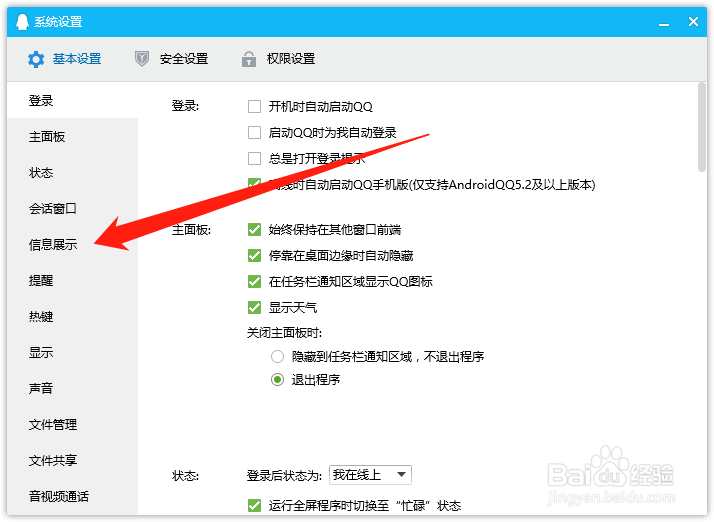Select 文件共享 in the left sidebar
Image resolution: width=714 pixels, height=522 pixels.
[72, 461]
